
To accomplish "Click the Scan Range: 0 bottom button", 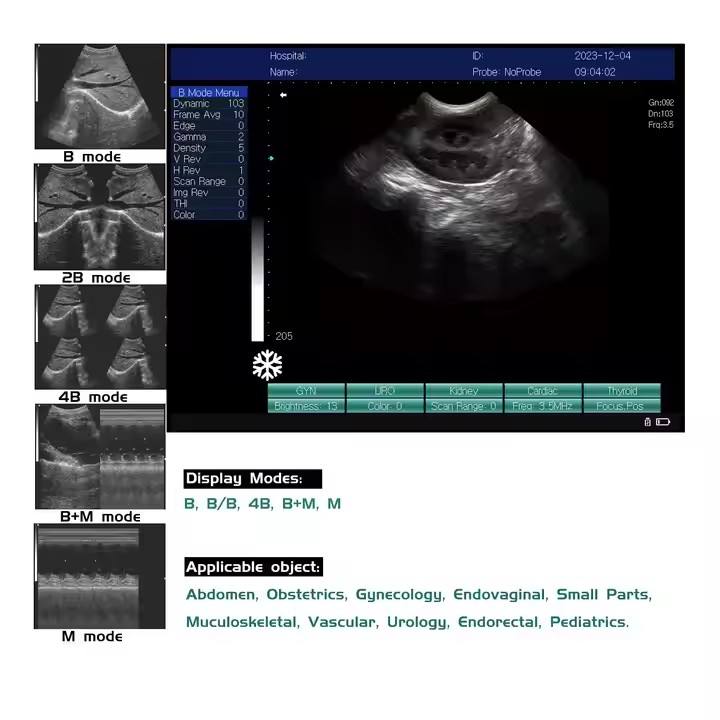I will click(x=464, y=406).
